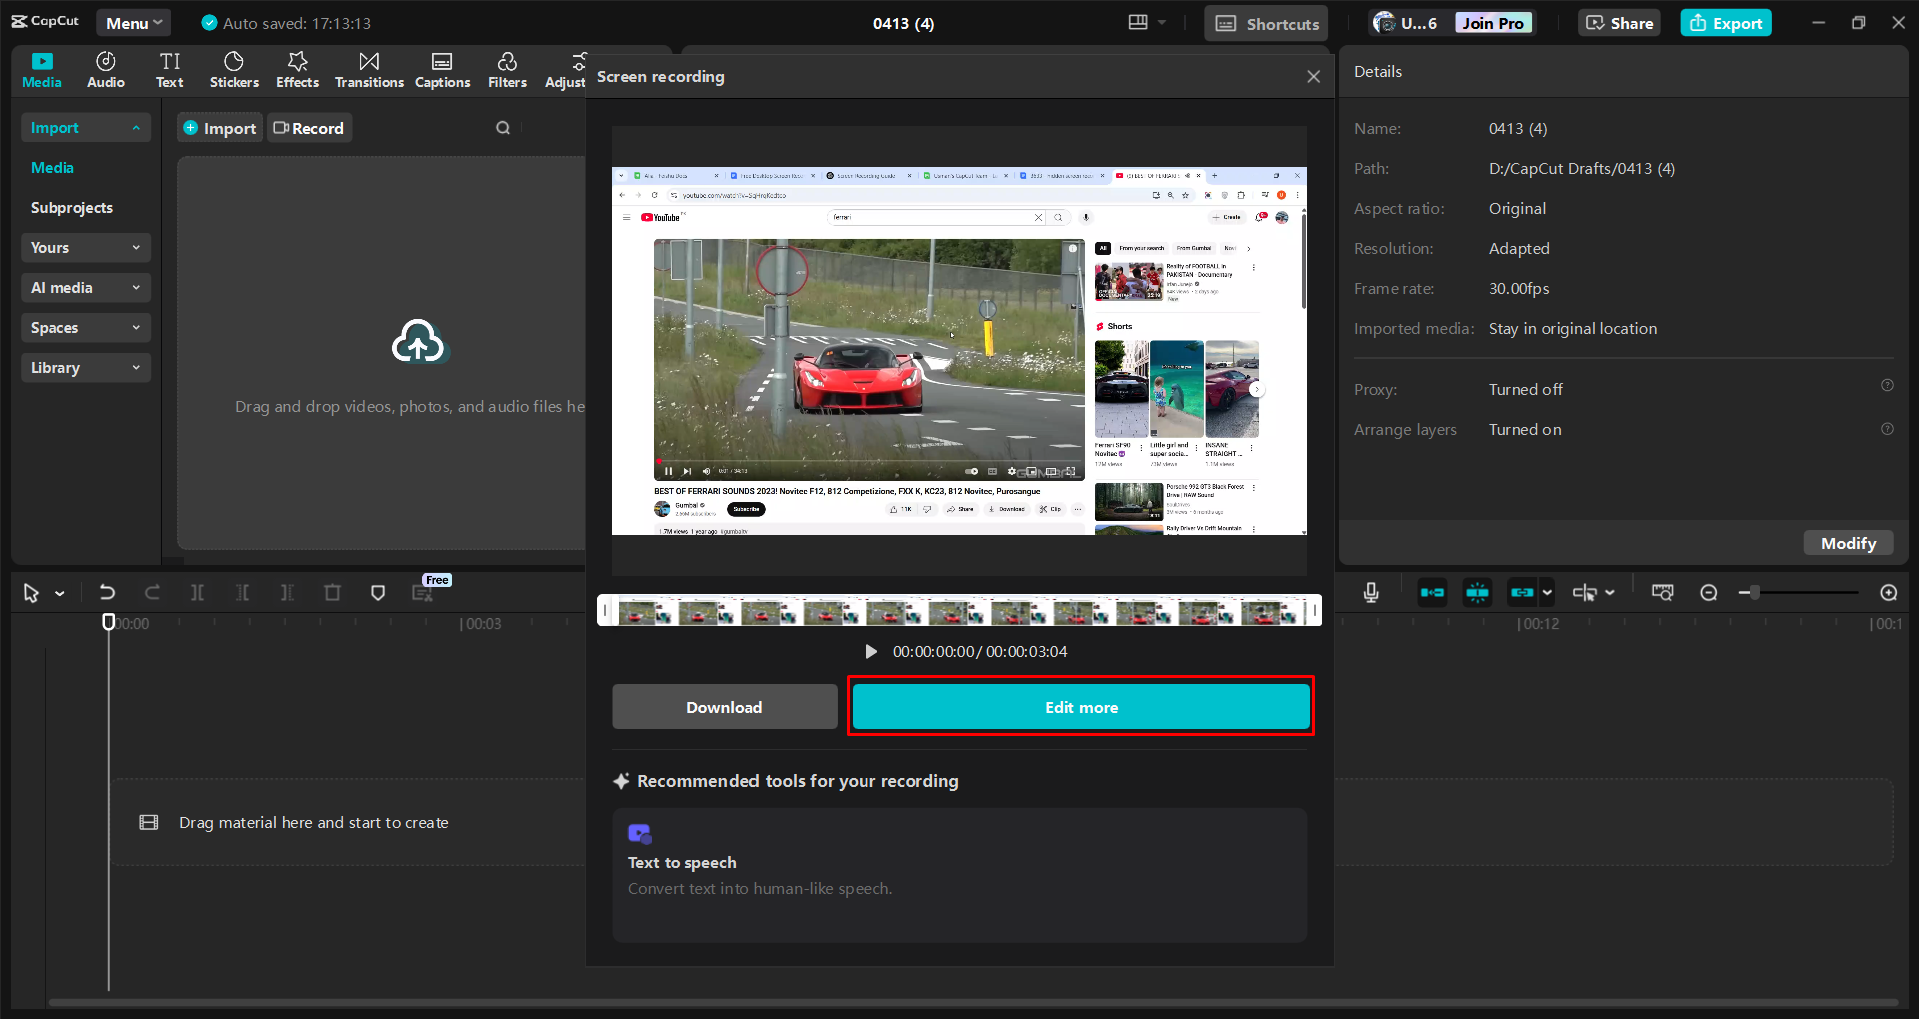Viewport: 1919px width, 1019px height.
Task: Toggle the auto ripple delete option
Action: [1432, 592]
